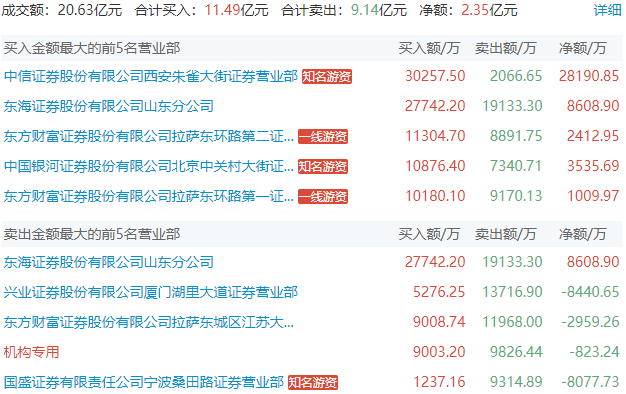Click net amount -2959.26
This screenshot has height=394, width=626.
coord(590,322)
